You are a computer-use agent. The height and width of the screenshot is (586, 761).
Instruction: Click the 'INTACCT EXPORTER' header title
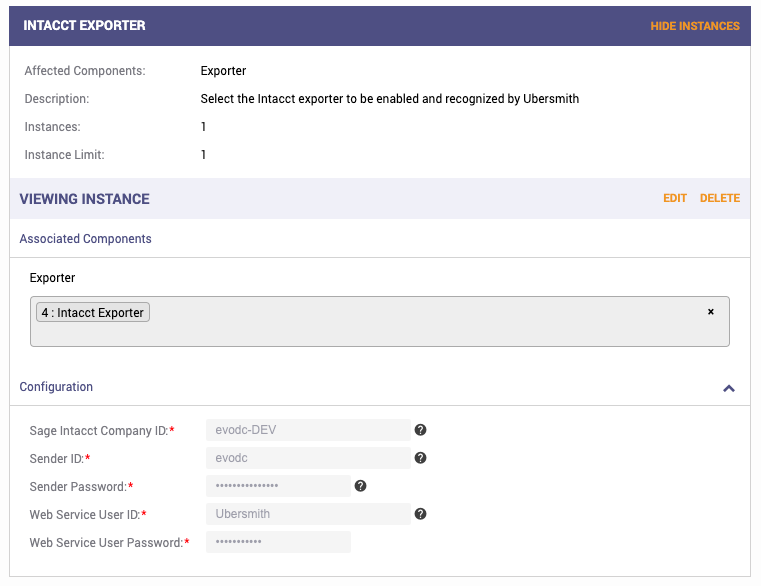click(84, 26)
